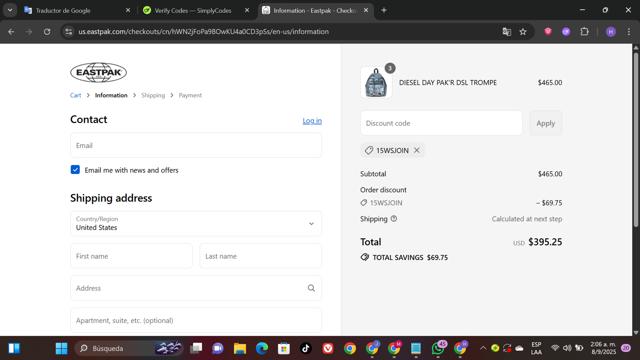Launch Microsoft Edge from the taskbar

[x=262, y=348]
